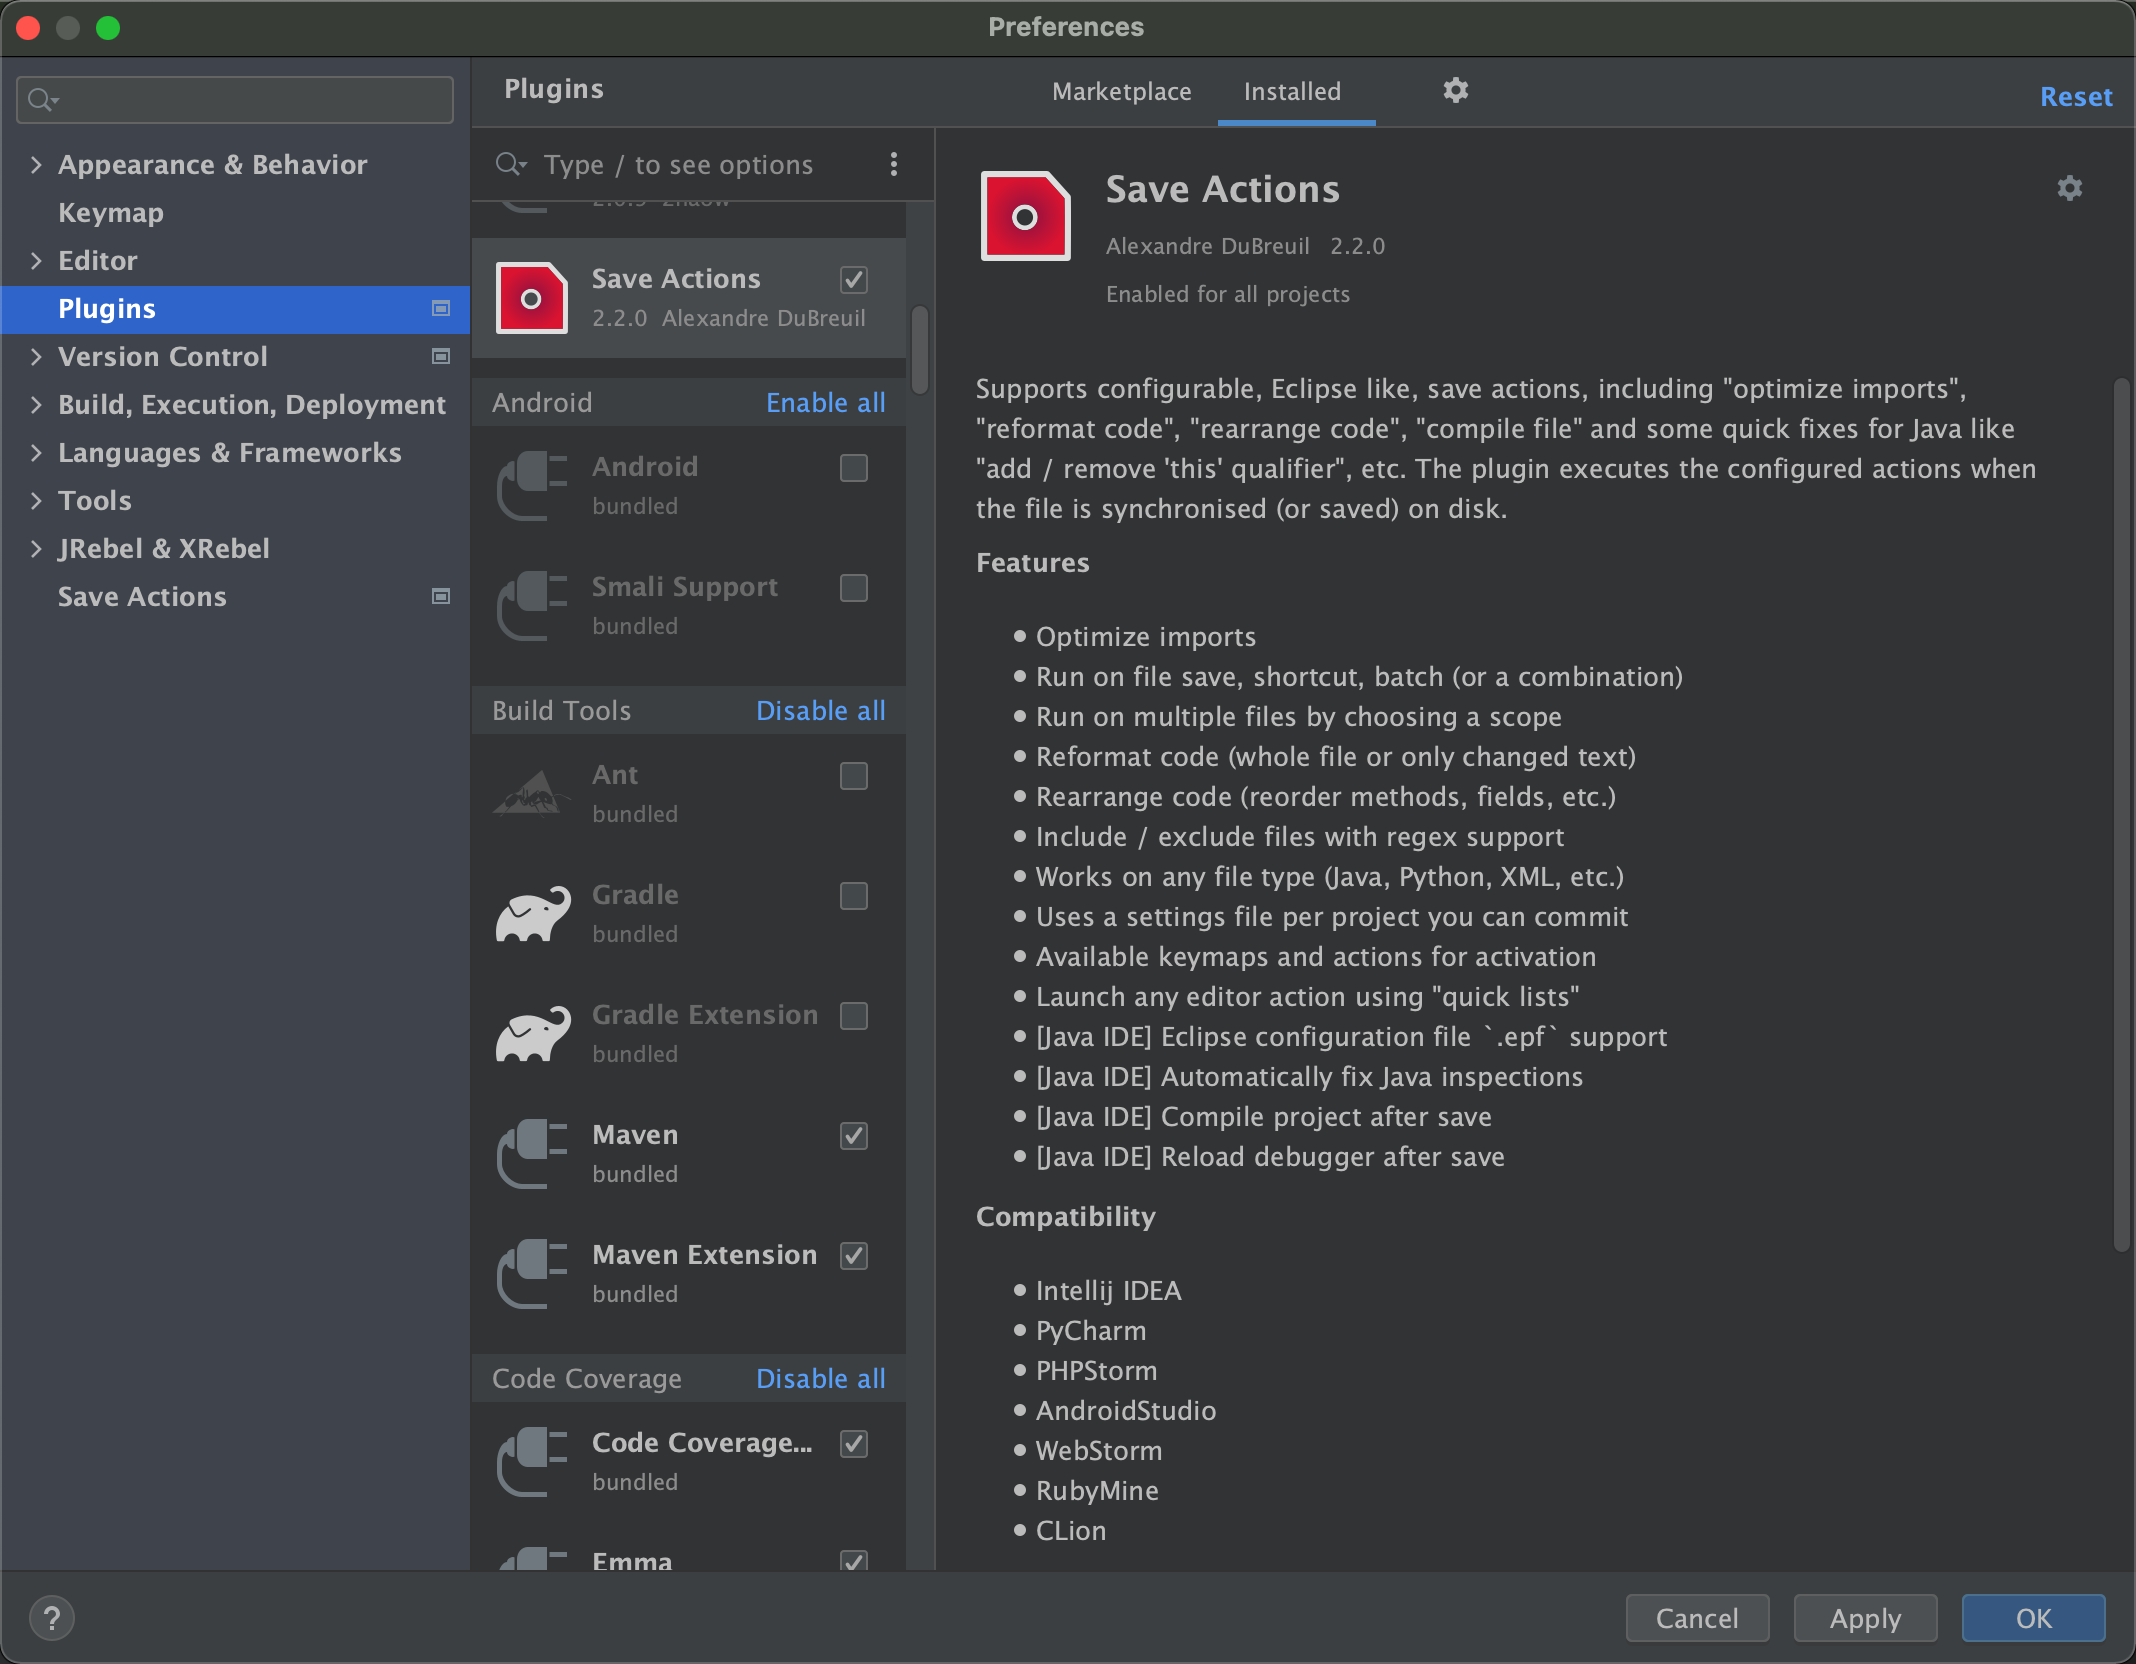Focus the settings search field
Image resolution: width=2136 pixels, height=1664 pixels.
(x=235, y=100)
